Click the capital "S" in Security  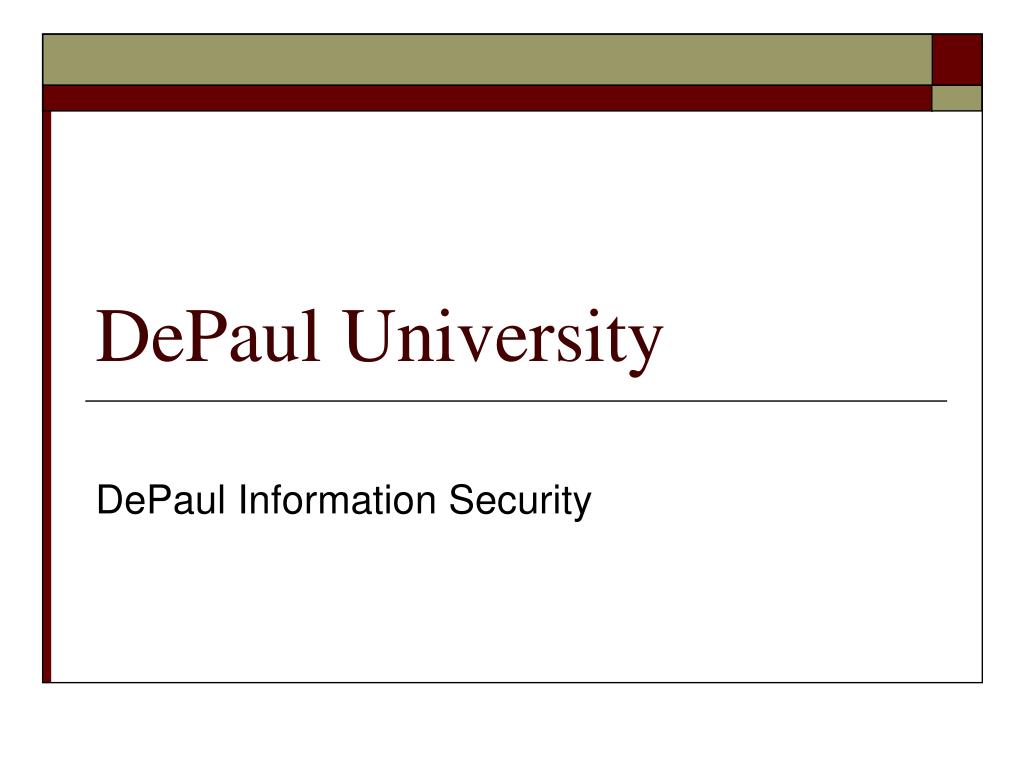(461, 500)
